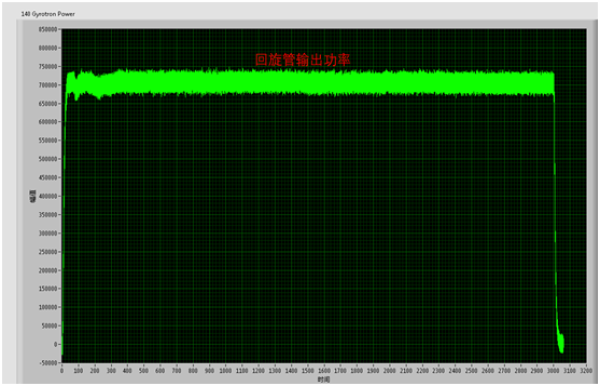
Task: Click the 750000 Y-axis tick label
Action: pos(48,67)
